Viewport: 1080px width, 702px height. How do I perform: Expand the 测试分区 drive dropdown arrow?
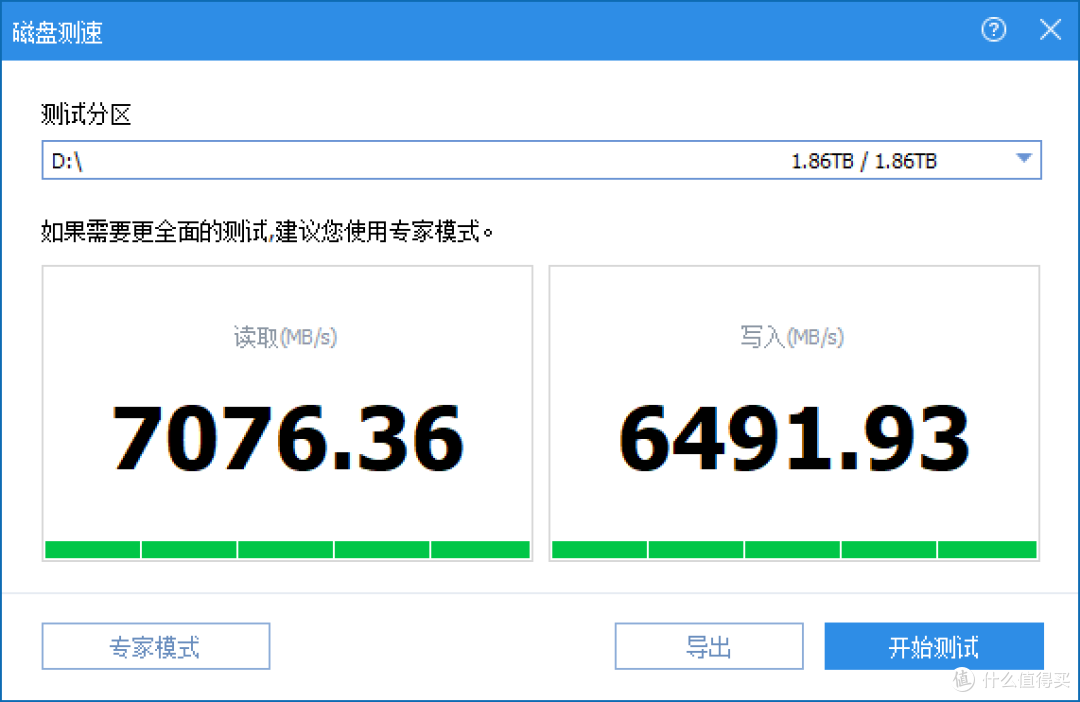(x=1024, y=158)
